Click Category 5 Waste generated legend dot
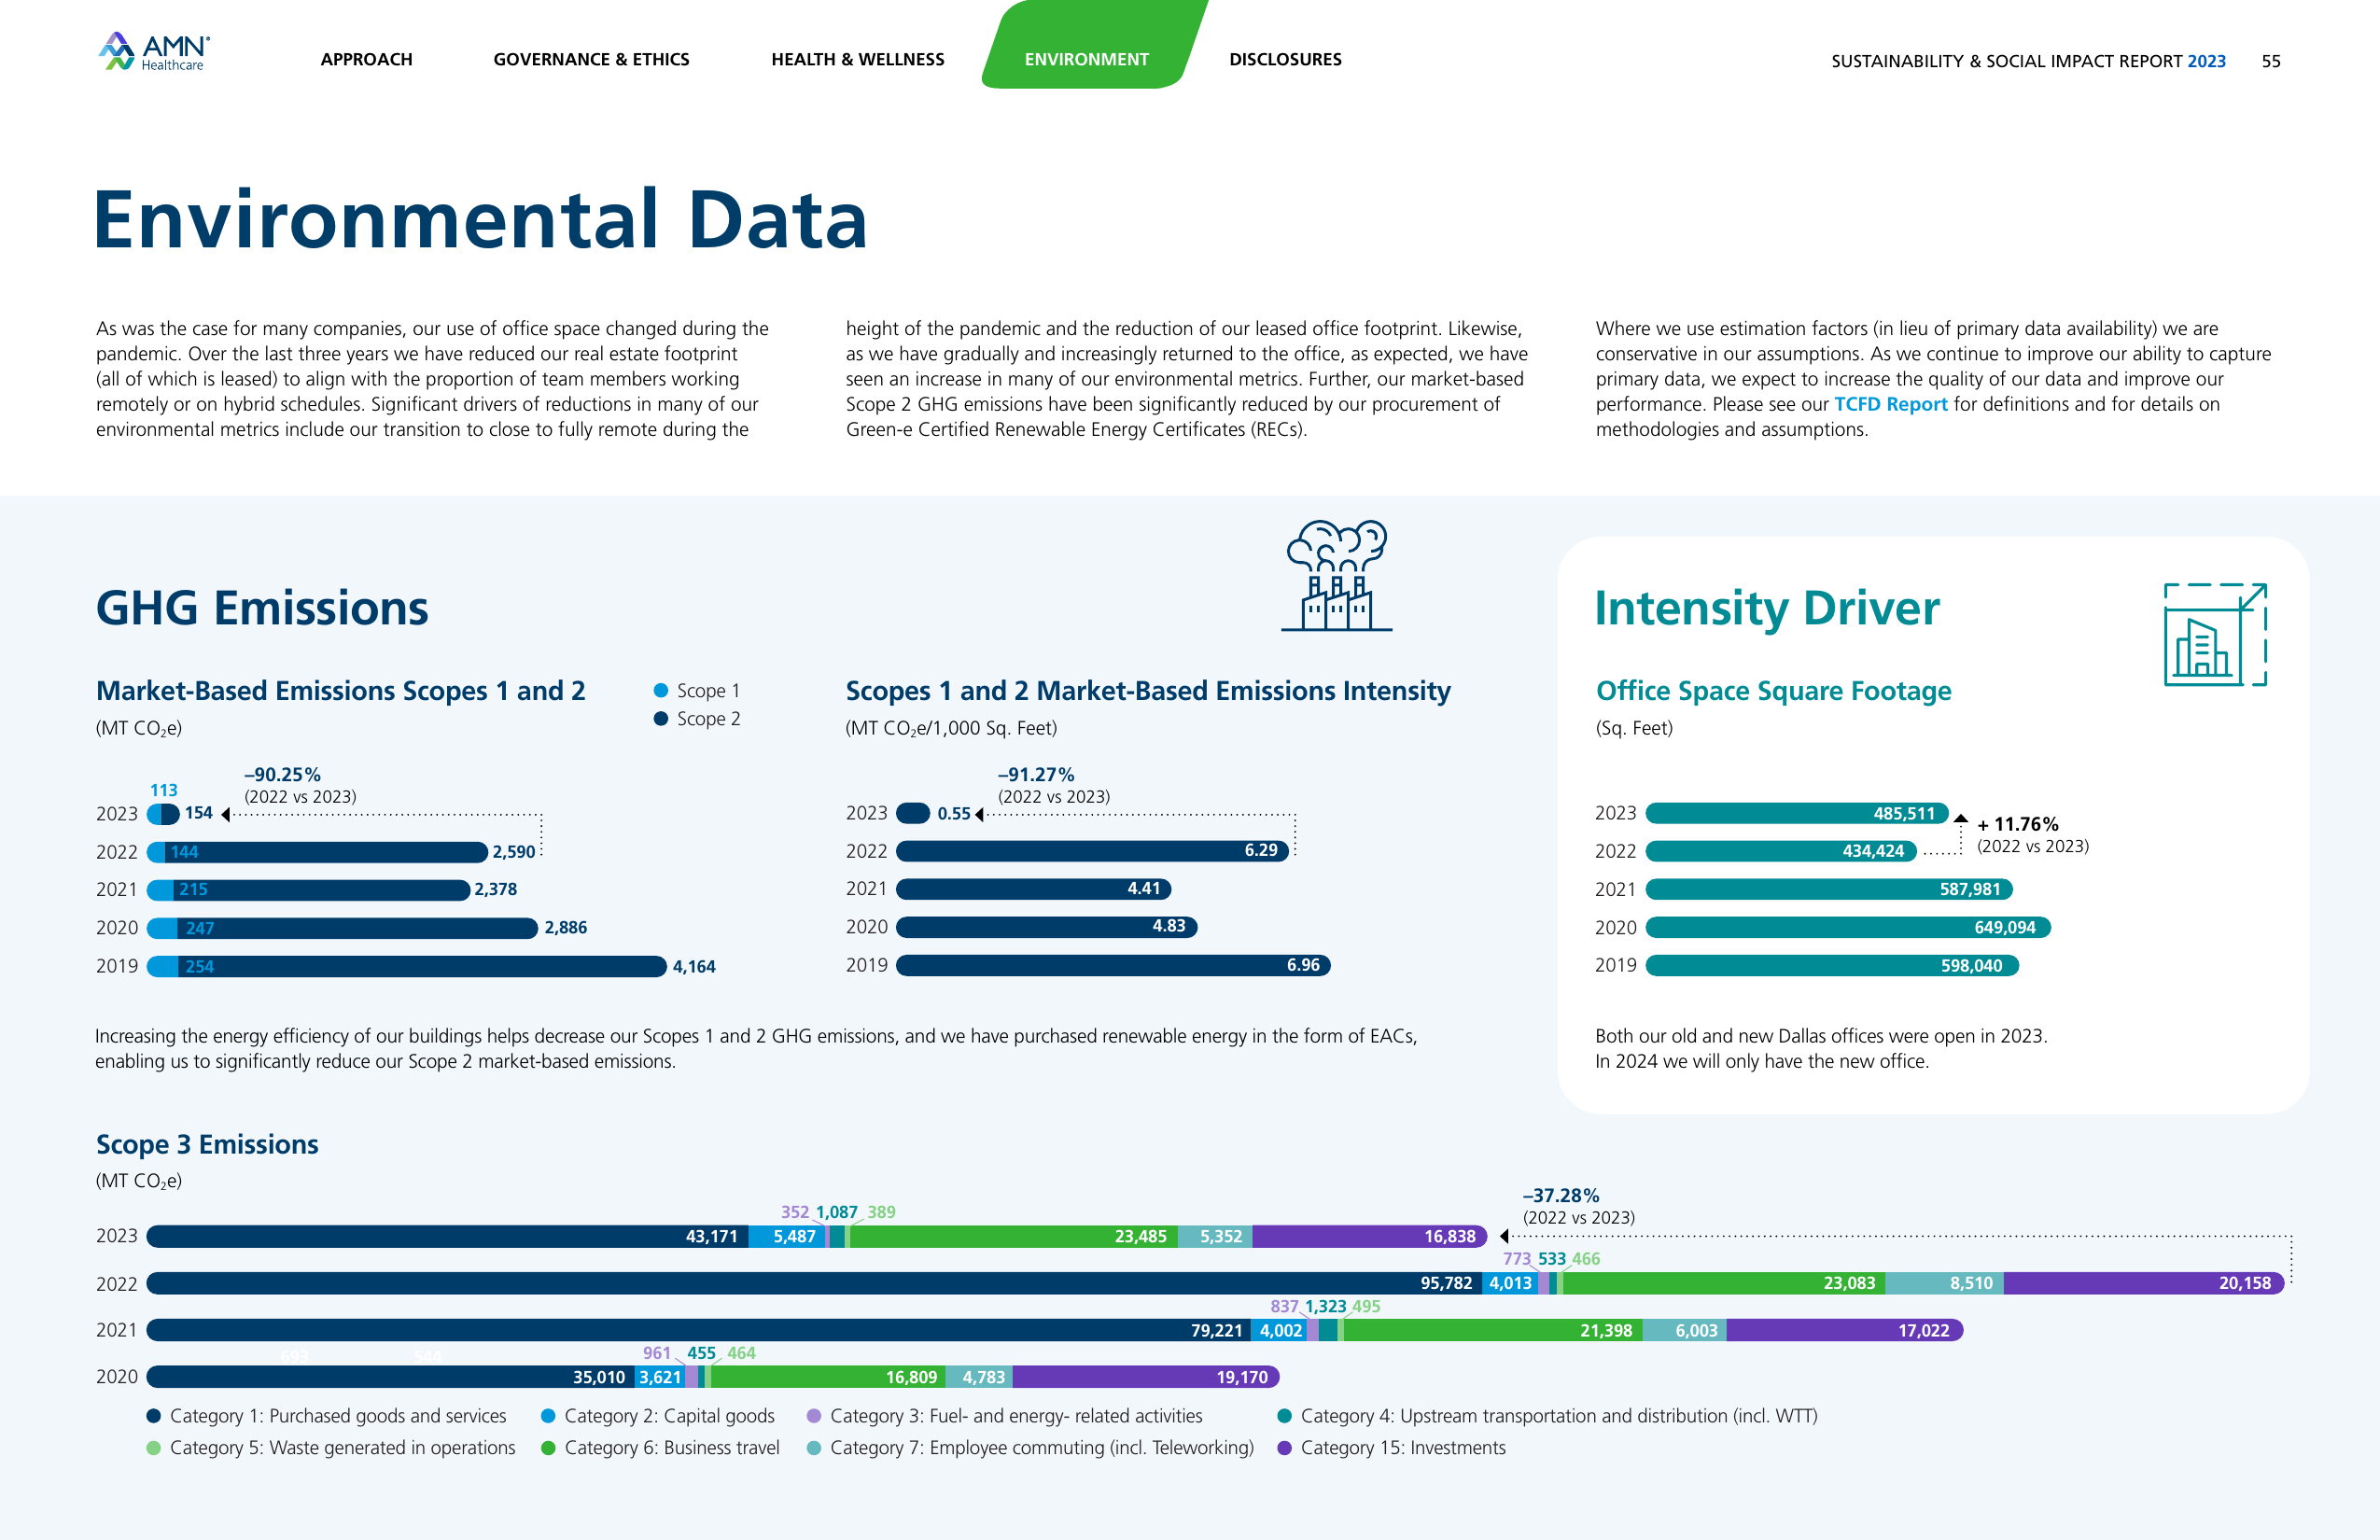This screenshot has width=2380, height=1540. 154,1448
